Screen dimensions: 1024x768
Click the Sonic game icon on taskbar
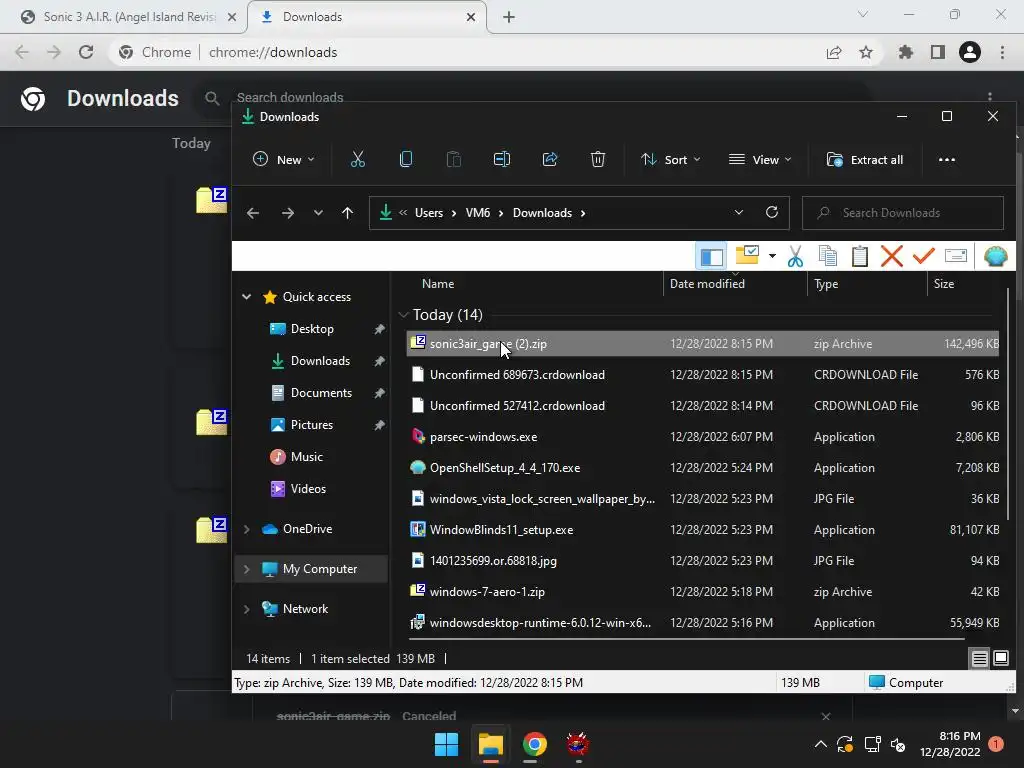click(577, 744)
